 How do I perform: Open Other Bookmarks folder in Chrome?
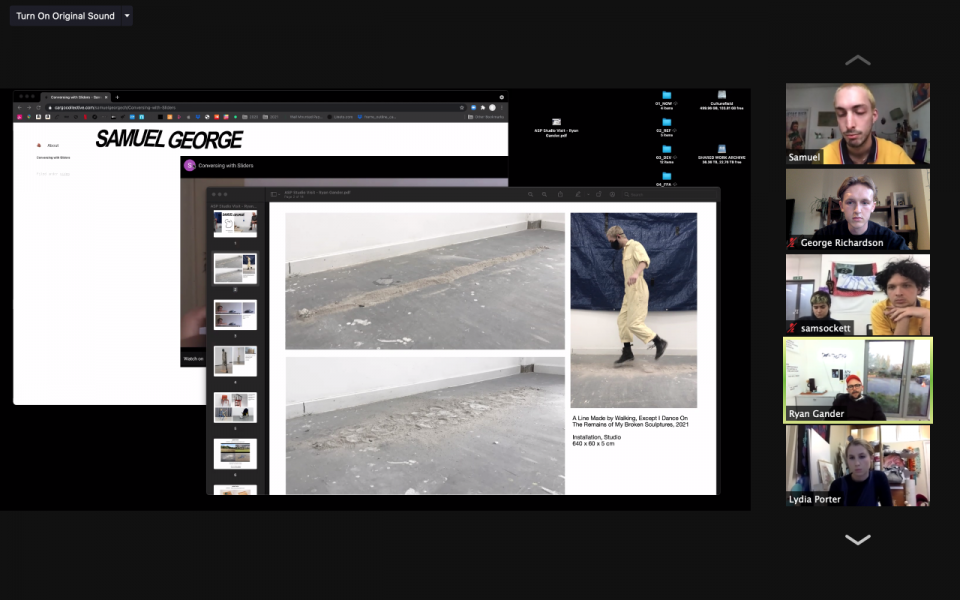[486, 116]
